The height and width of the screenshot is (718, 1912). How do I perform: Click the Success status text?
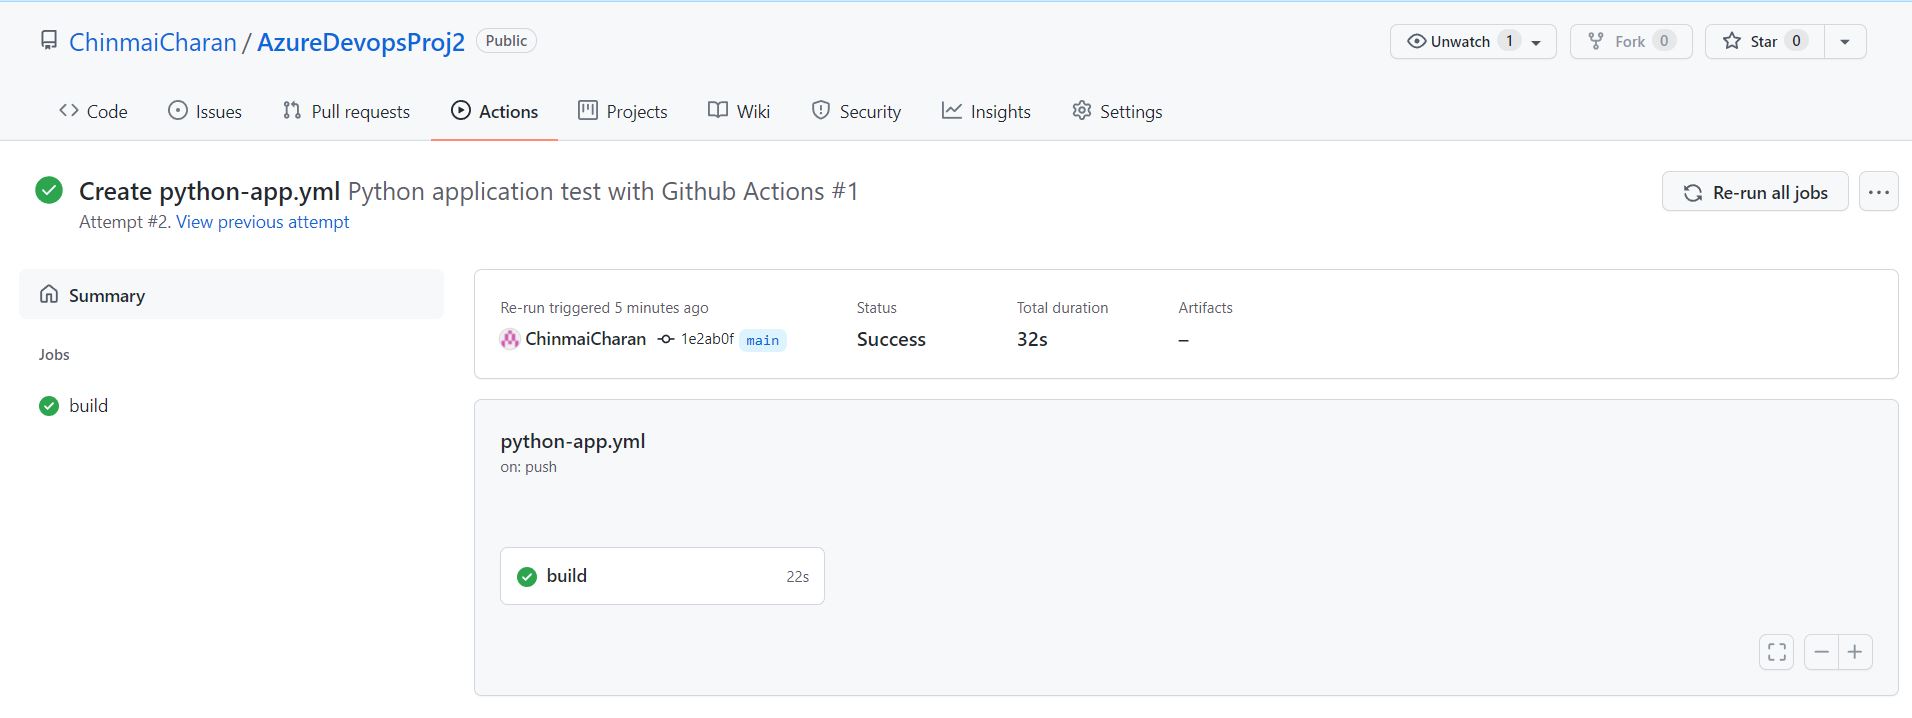coord(891,339)
